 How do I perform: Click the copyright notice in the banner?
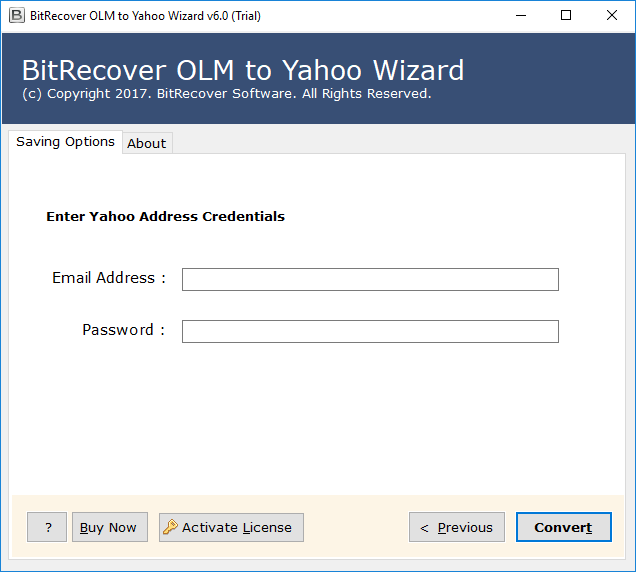226,93
